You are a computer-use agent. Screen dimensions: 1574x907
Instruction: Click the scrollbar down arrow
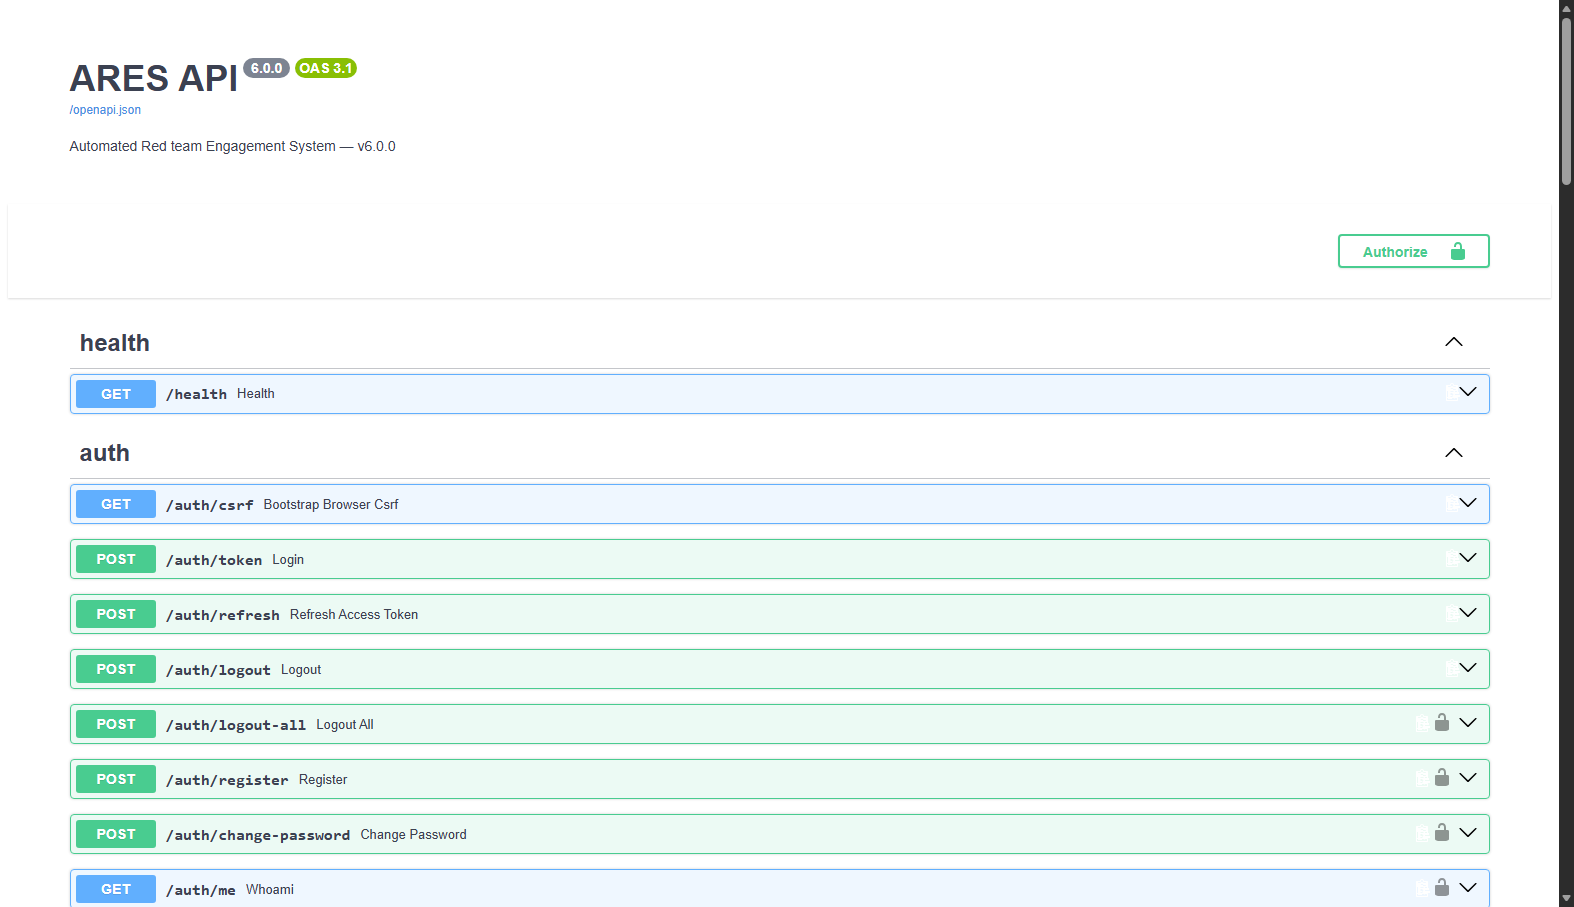pyautogui.click(x=1566, y=899)
